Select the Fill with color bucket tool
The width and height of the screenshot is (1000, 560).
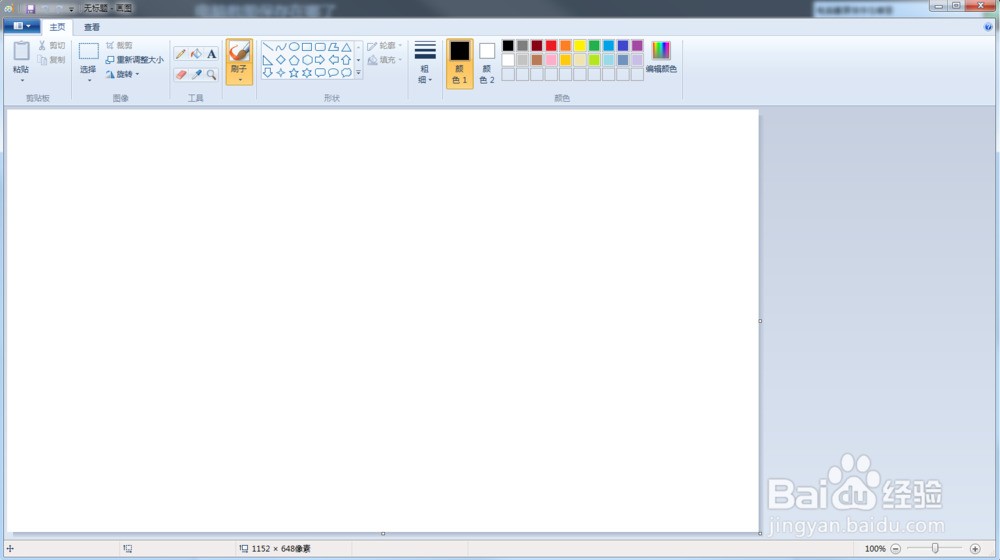pyautogui.click(x=196, y=54)
